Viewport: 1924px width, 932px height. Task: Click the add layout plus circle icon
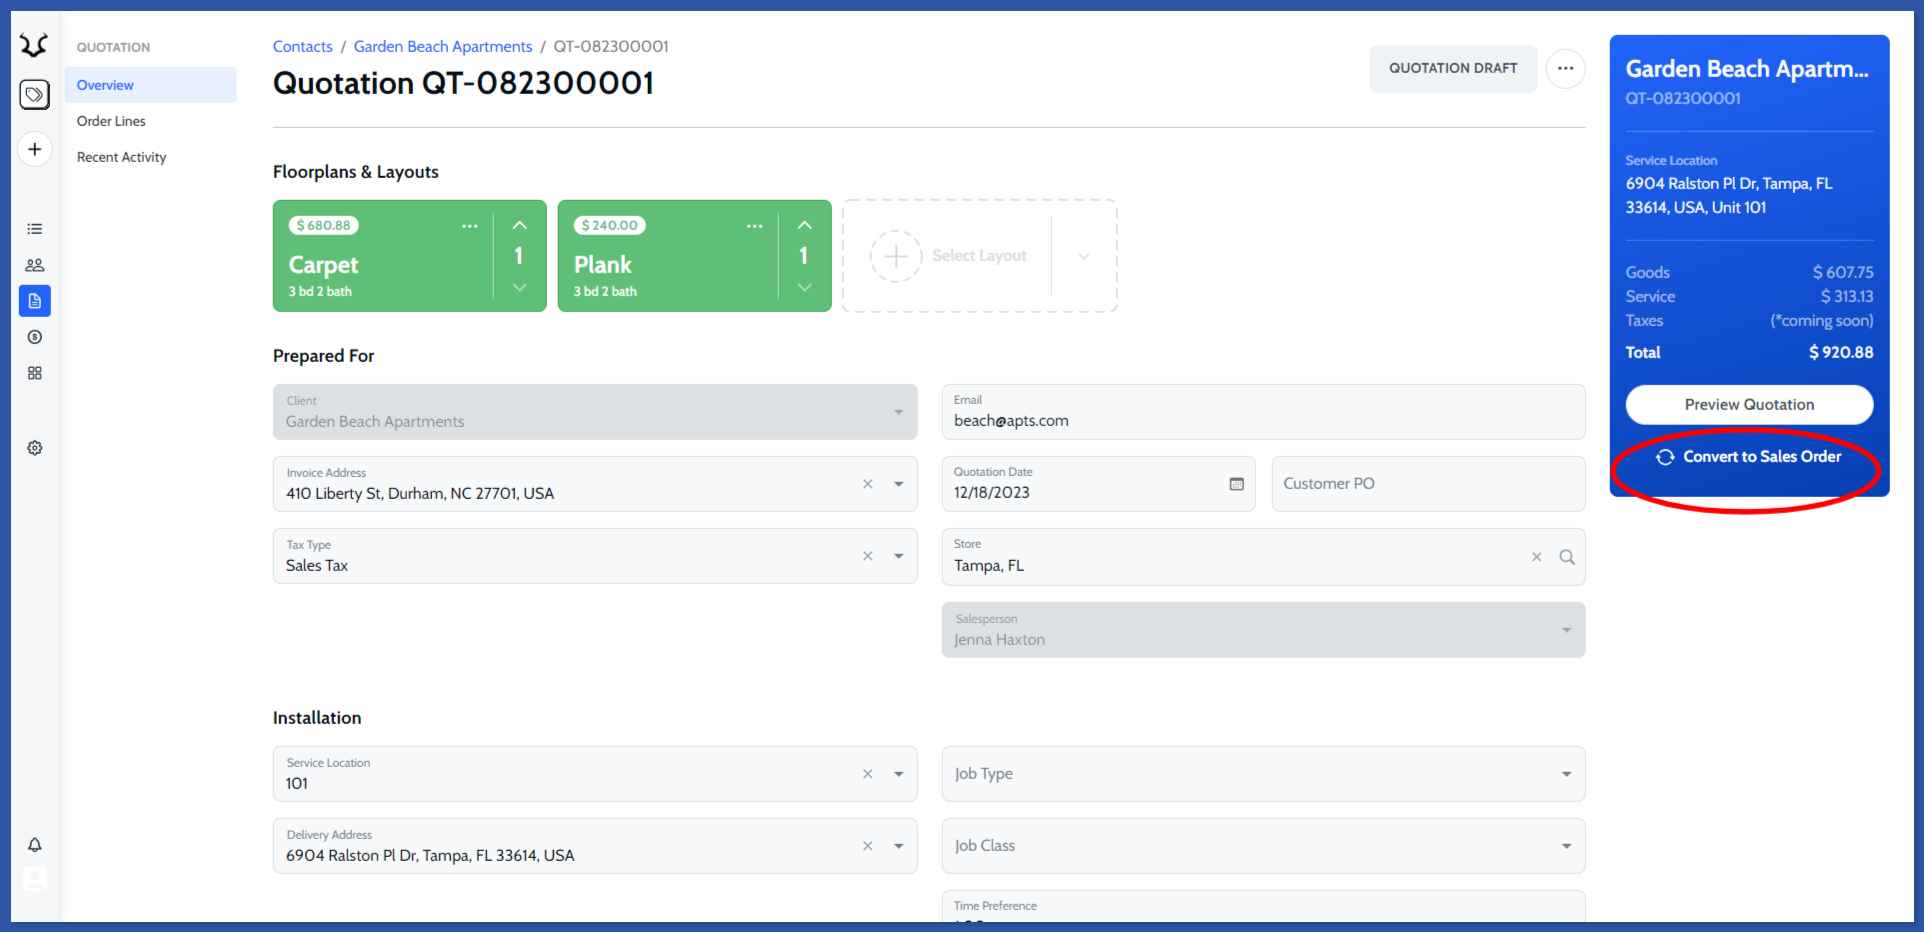(x=896, y=256)
